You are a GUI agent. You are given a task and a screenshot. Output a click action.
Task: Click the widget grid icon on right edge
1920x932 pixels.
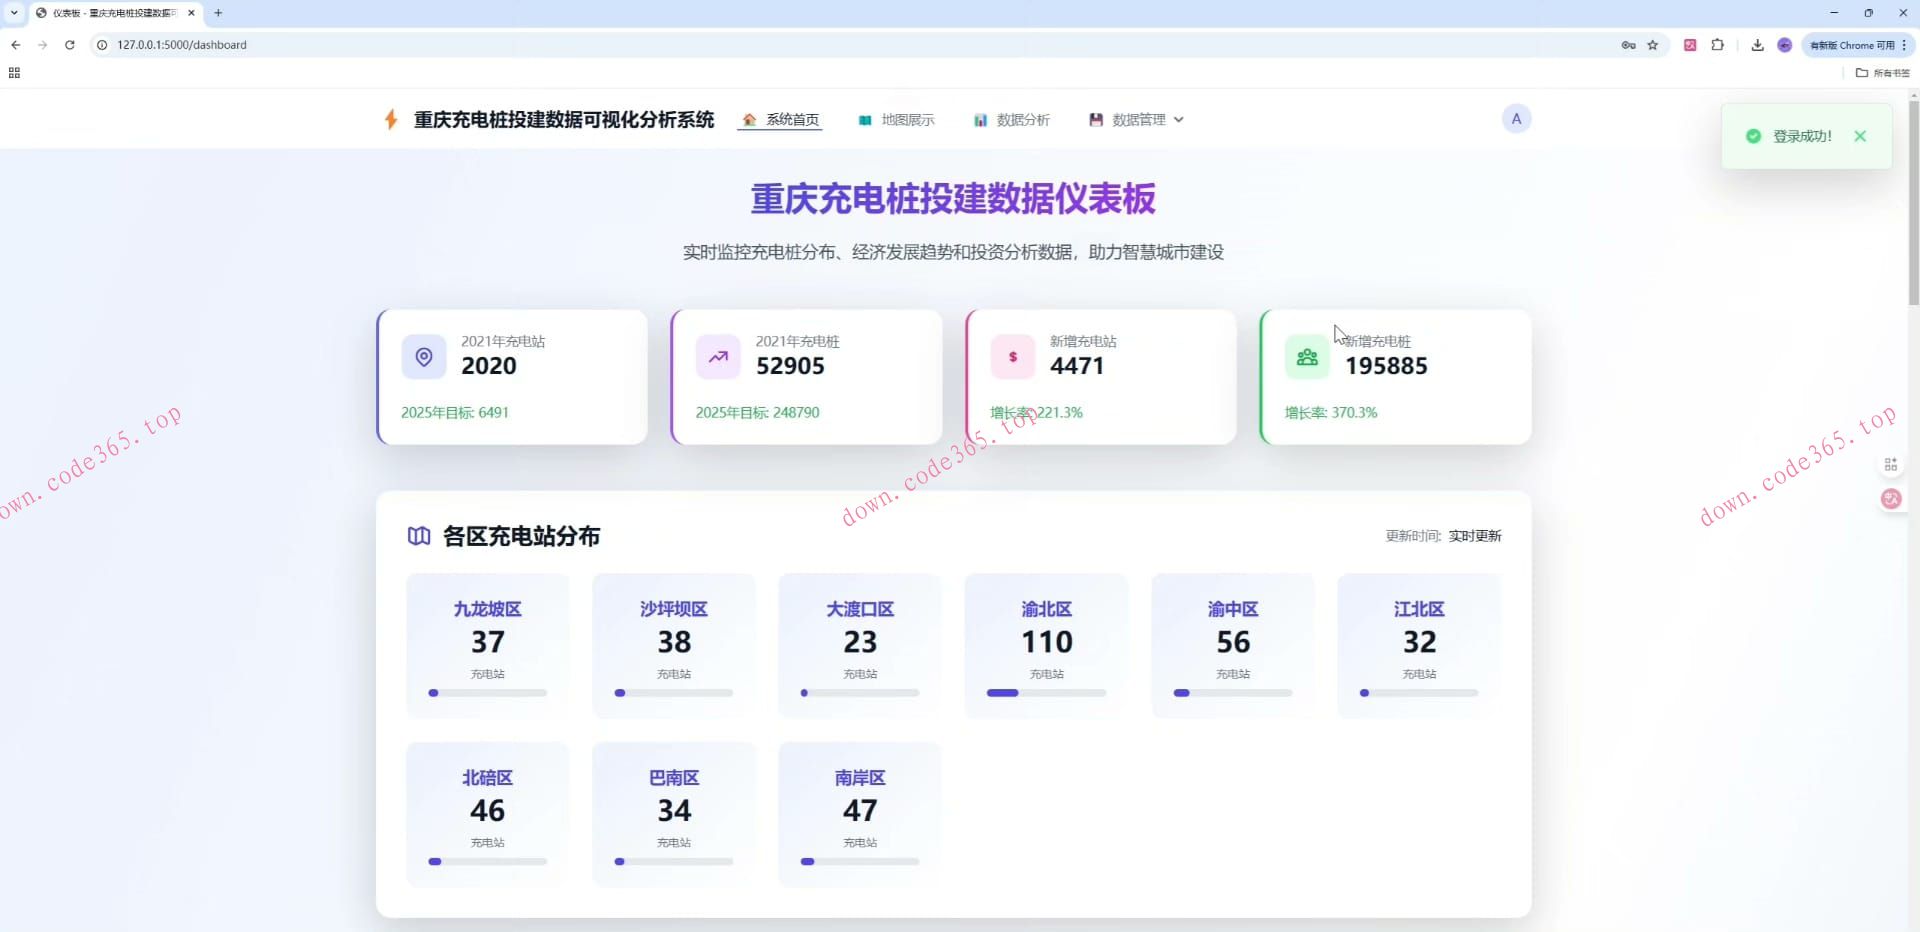(x=1890, y=463)
